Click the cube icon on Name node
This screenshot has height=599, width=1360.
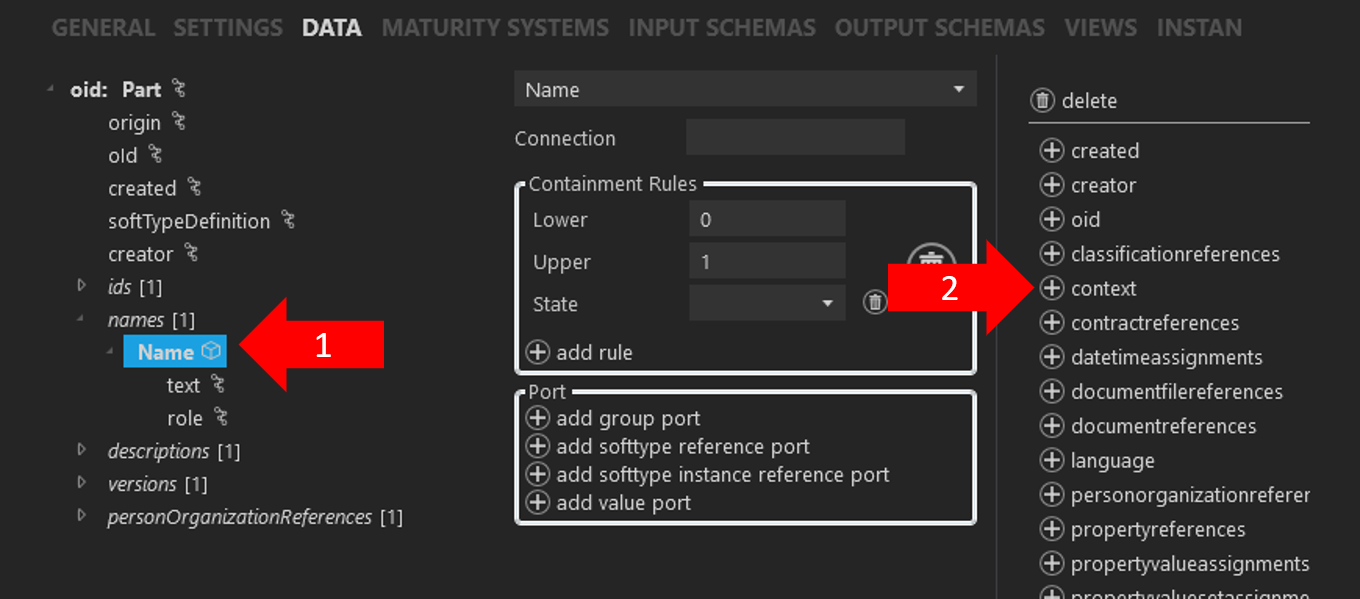click(x=211, y=351)
